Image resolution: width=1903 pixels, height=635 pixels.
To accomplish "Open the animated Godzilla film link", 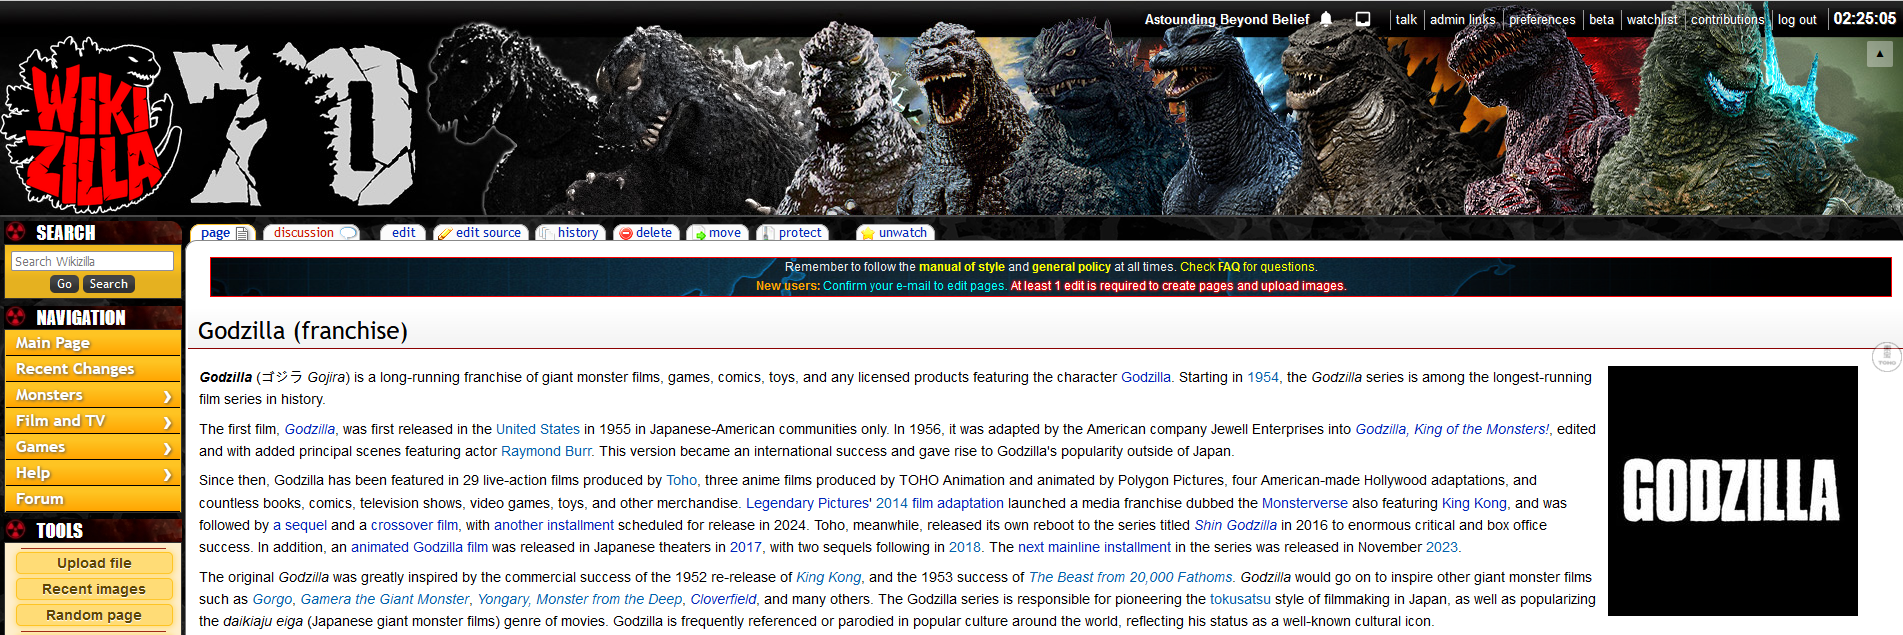I will 419,547.
